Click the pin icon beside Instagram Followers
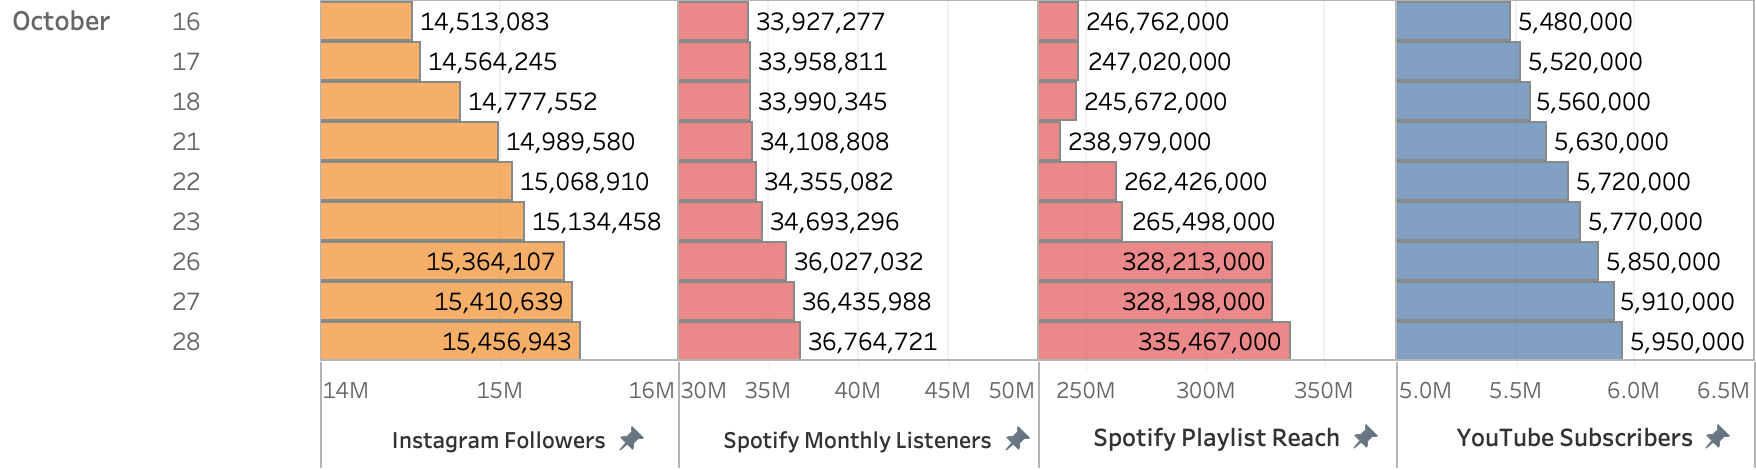The image size is (1756, 470). tap(631, 439)
